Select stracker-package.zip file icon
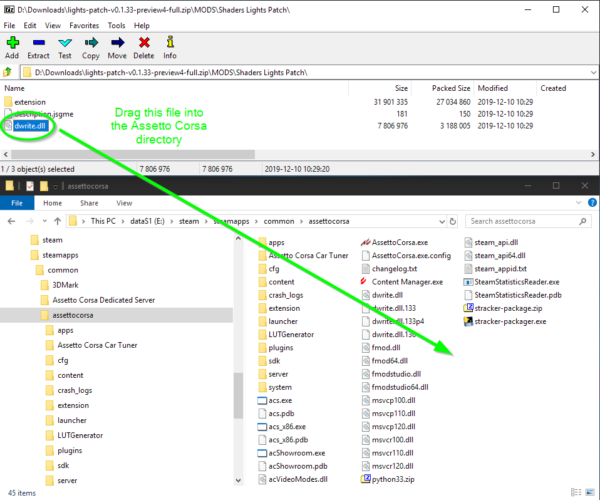Image resolution: width=600 pixels, height=500 pixels. [x=468, y=308]
